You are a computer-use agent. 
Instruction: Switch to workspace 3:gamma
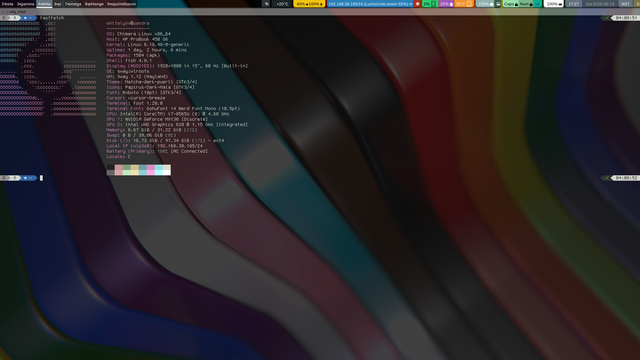(x=25, y=4)
